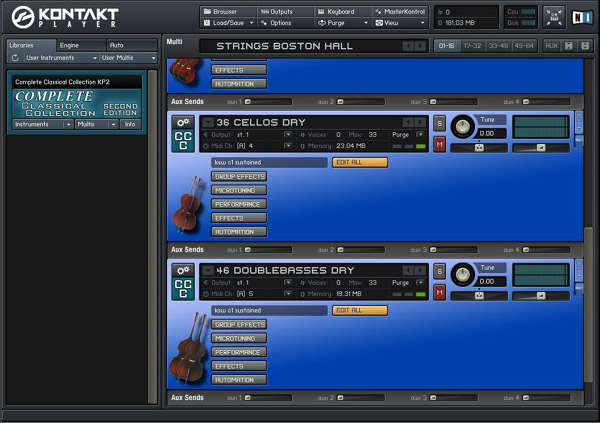Go to next multi with right arrow
The height and width of the screenshot is (423, 600).
(x=420, y=46)
